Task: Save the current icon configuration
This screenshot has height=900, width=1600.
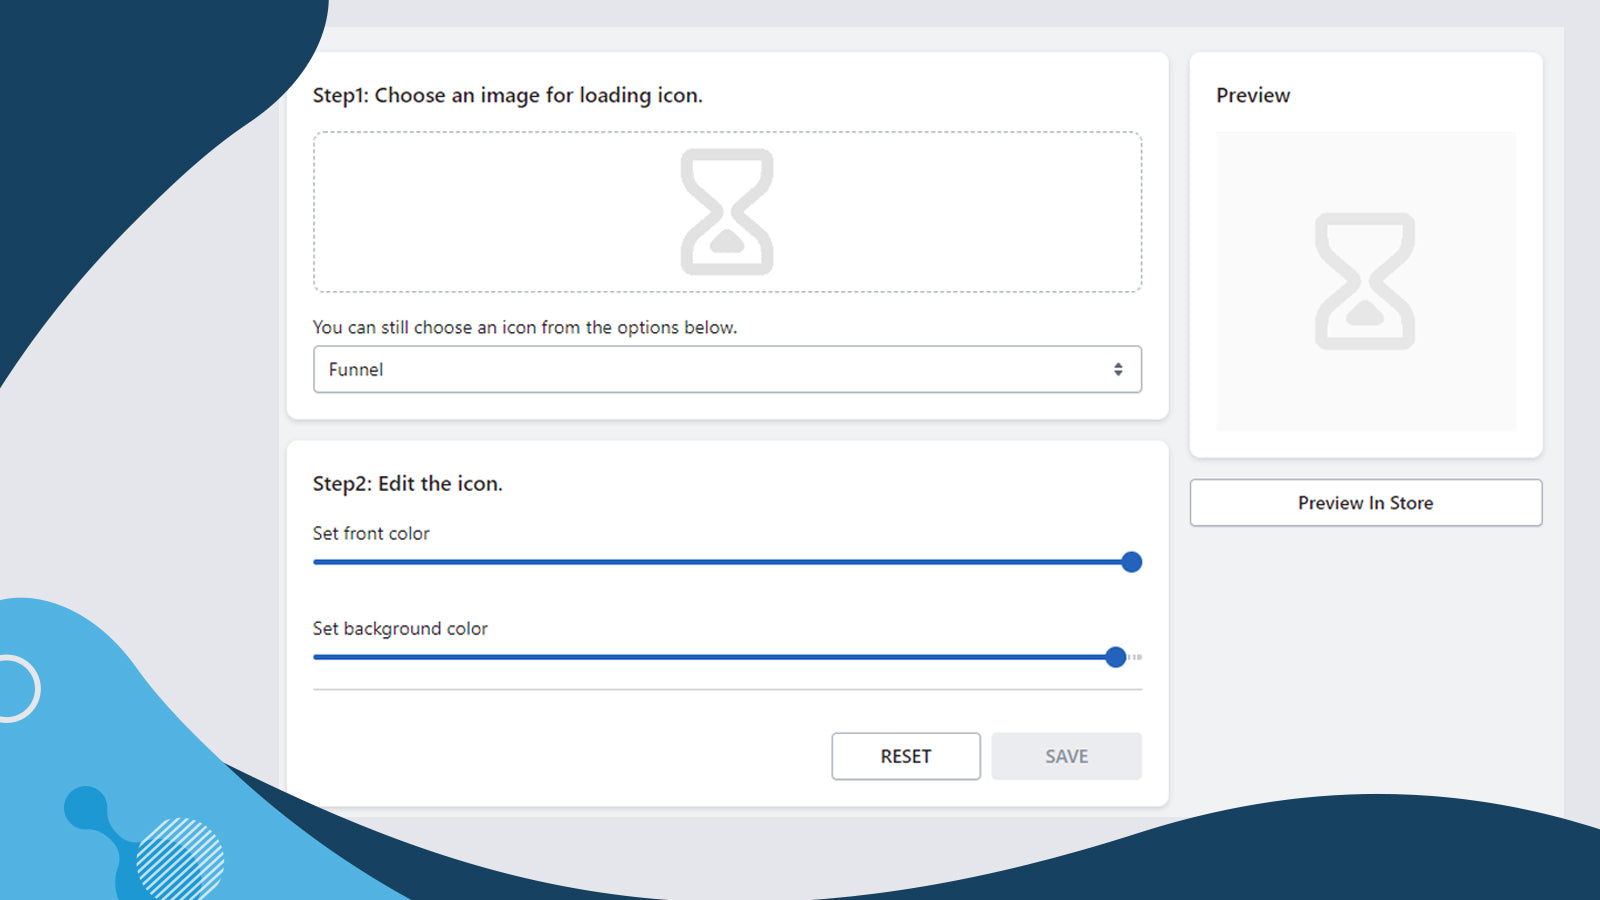Action: coord(1066,756)
